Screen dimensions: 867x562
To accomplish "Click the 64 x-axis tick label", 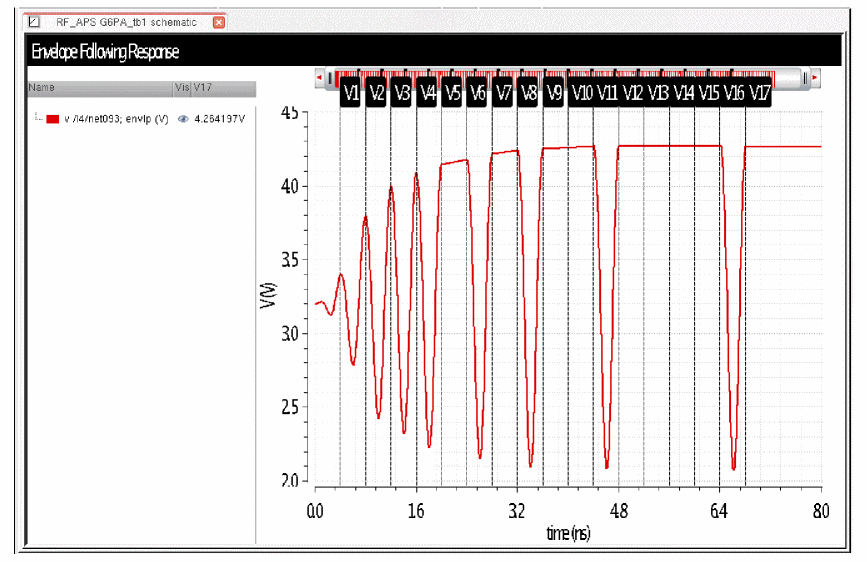I will [x=719, y=511].
